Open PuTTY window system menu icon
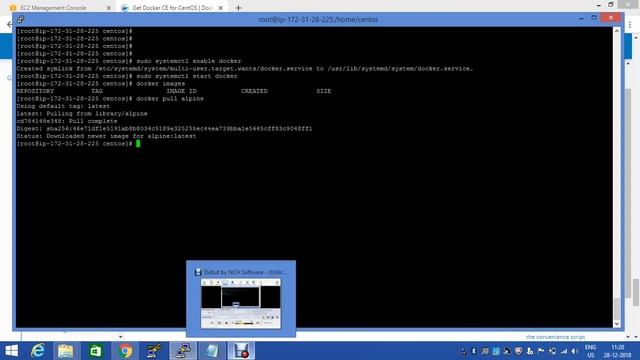640x360 pixels. coord(21,19)
